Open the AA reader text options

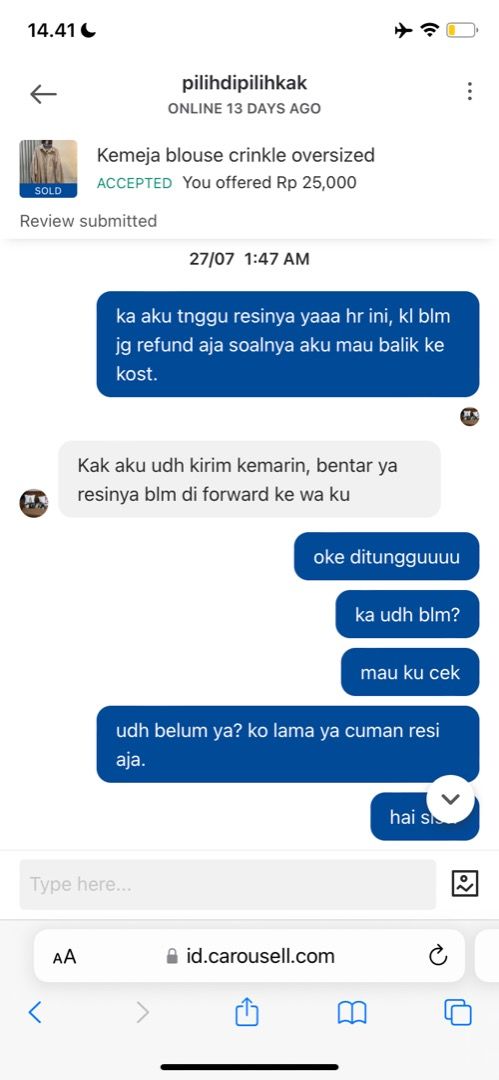pos(64,957)
